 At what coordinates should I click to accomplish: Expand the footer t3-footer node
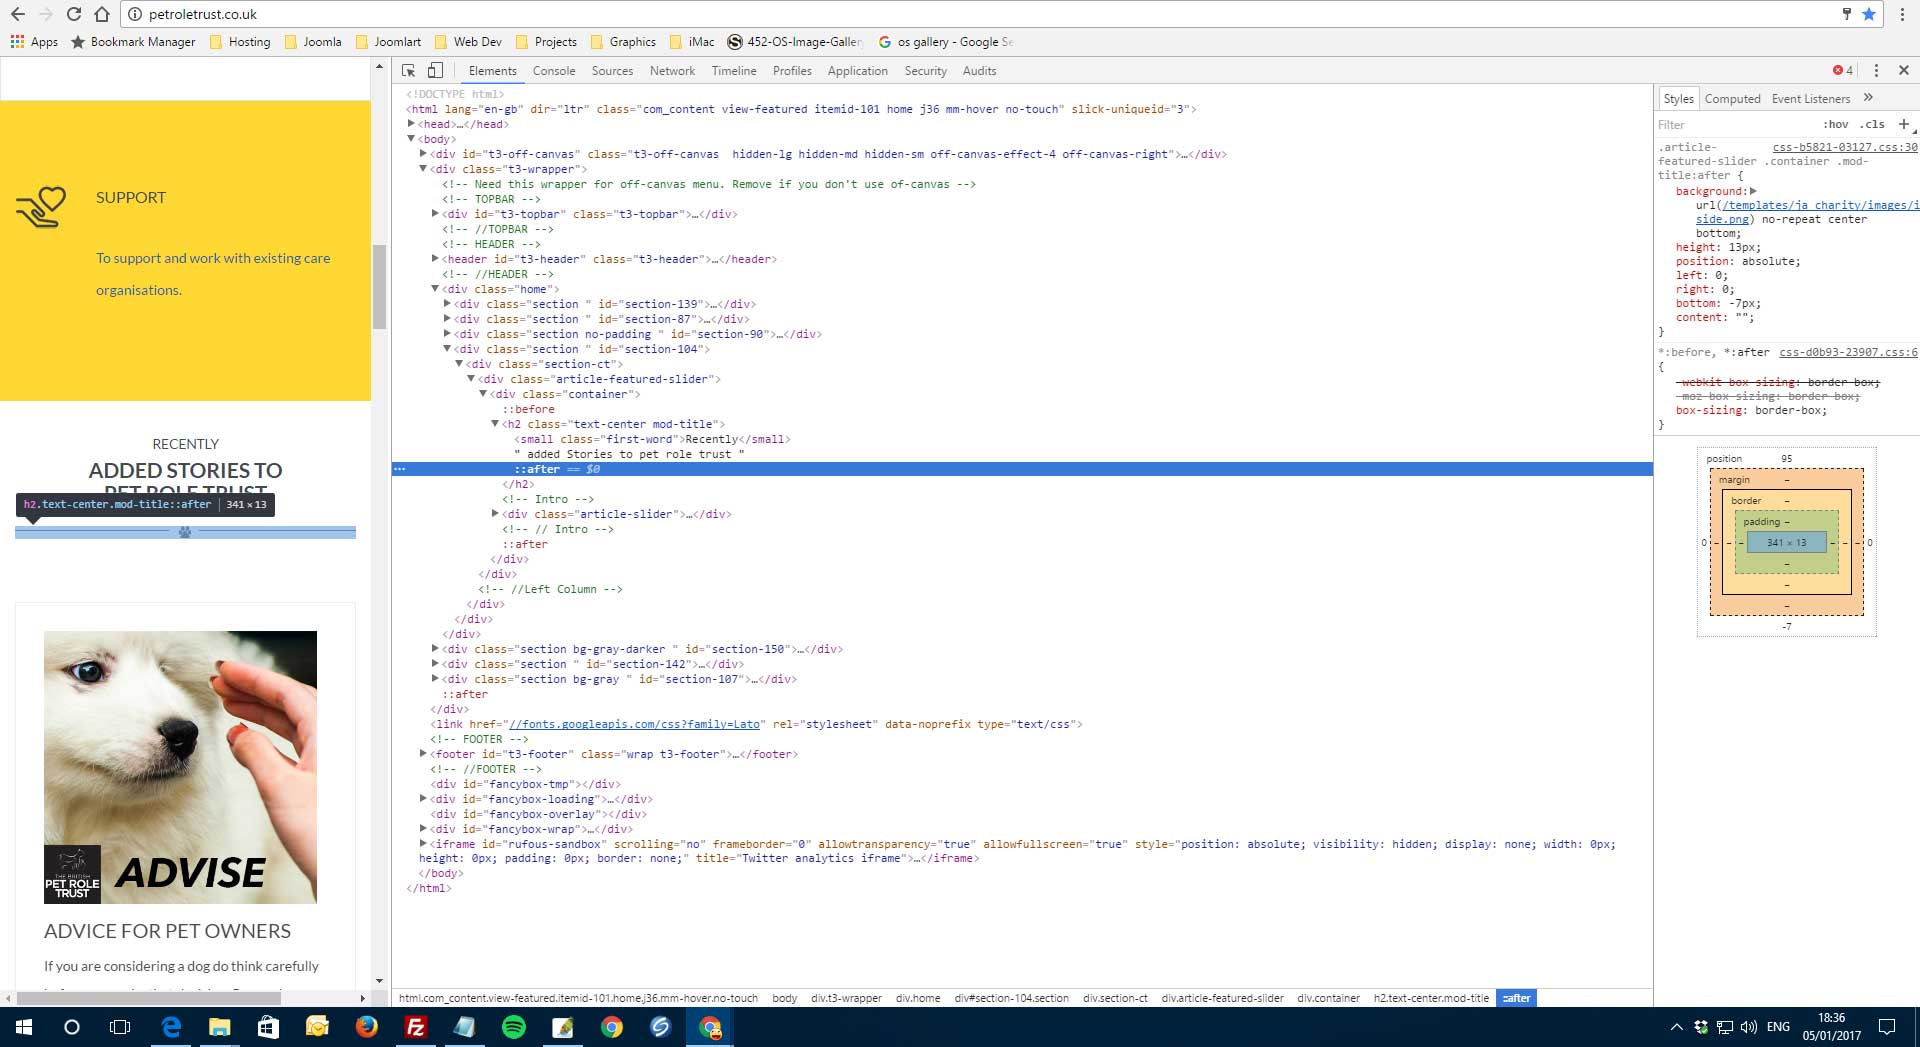coord(423,754)
